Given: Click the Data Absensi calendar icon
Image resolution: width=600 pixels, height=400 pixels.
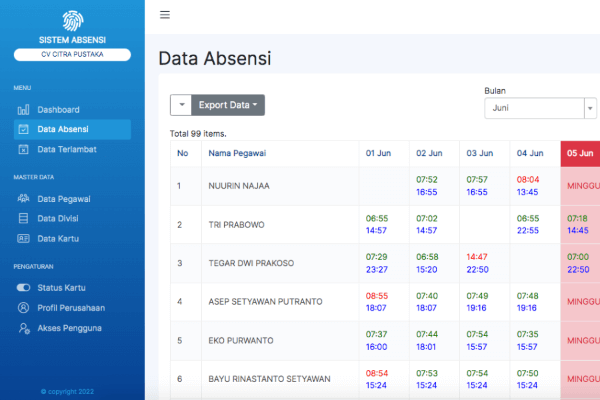Looking at the screenshot, I should (x=24, y=129).
